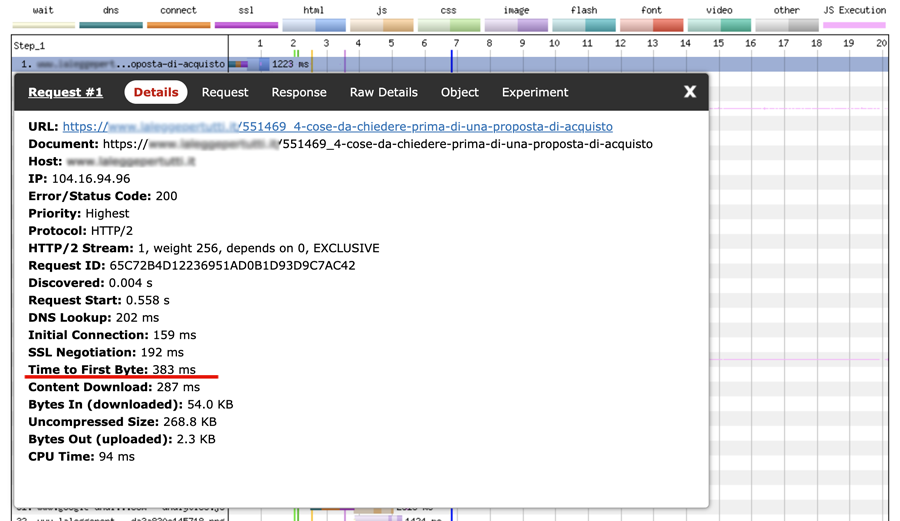Image resolution: width=900 pixels, height=521 pixels.
Task: Click the Priority: Highest line
Action: pyautogui.click(x=79, y=213)
